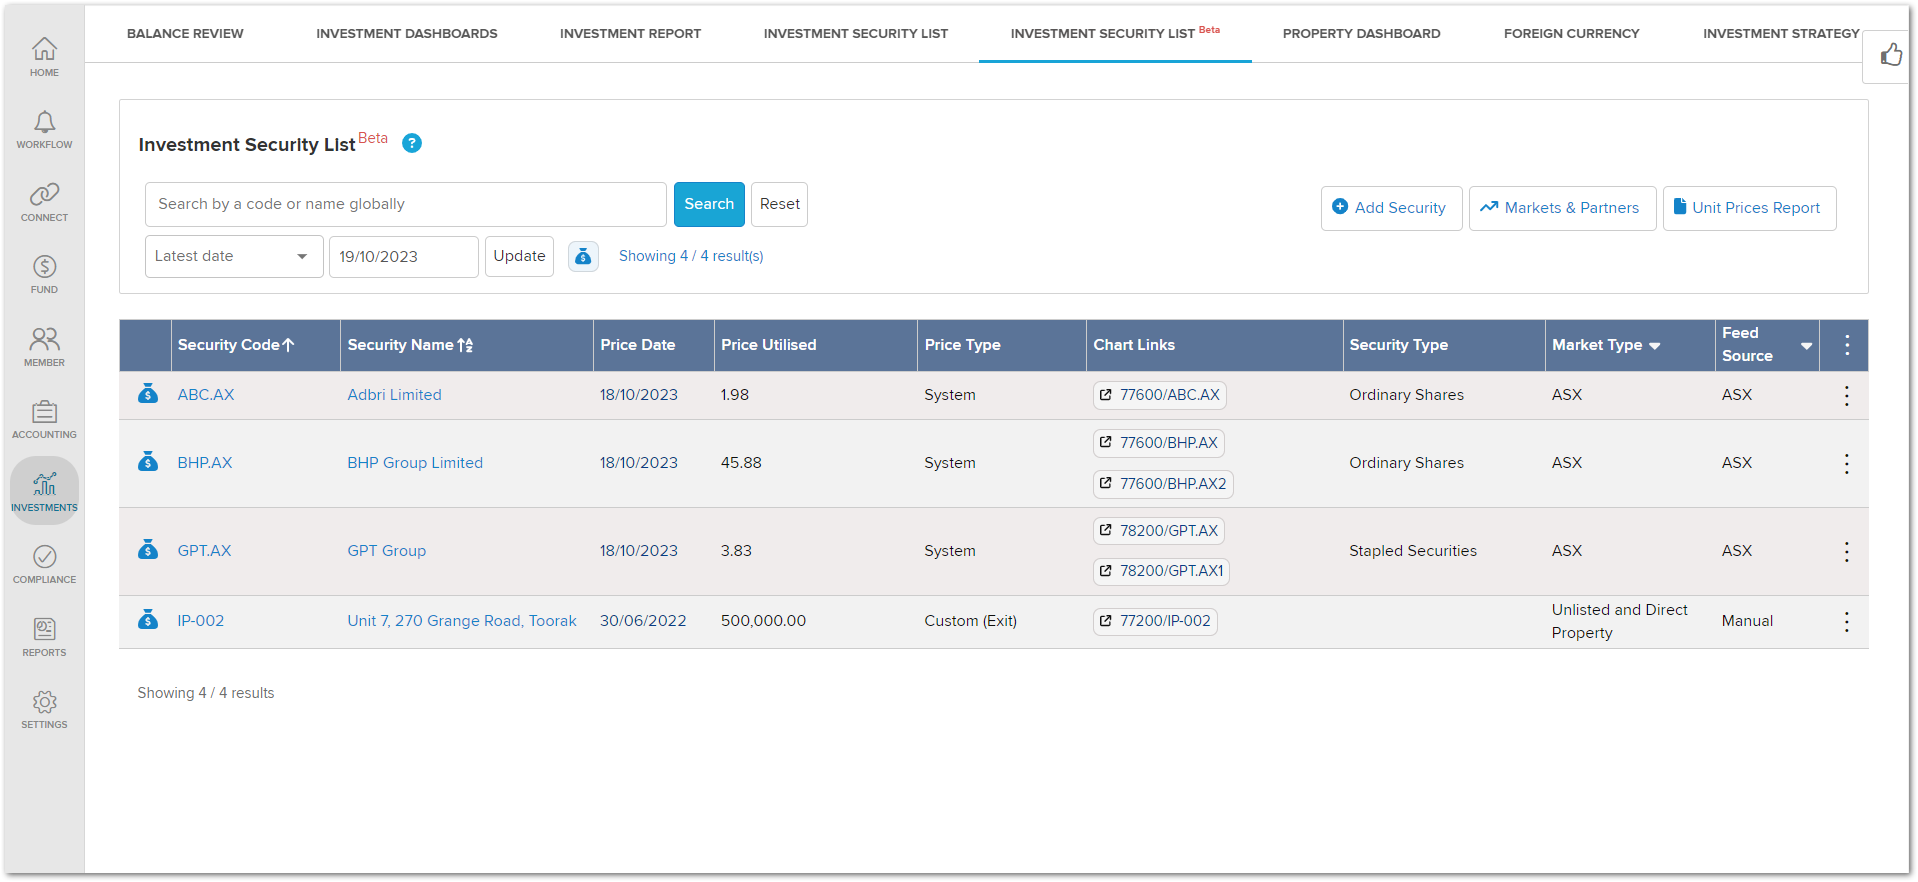Open chart link 78200/GPT.AX
Image resolution: width=1918 pixels, height=882 pixels.
tap(1159, 531)
